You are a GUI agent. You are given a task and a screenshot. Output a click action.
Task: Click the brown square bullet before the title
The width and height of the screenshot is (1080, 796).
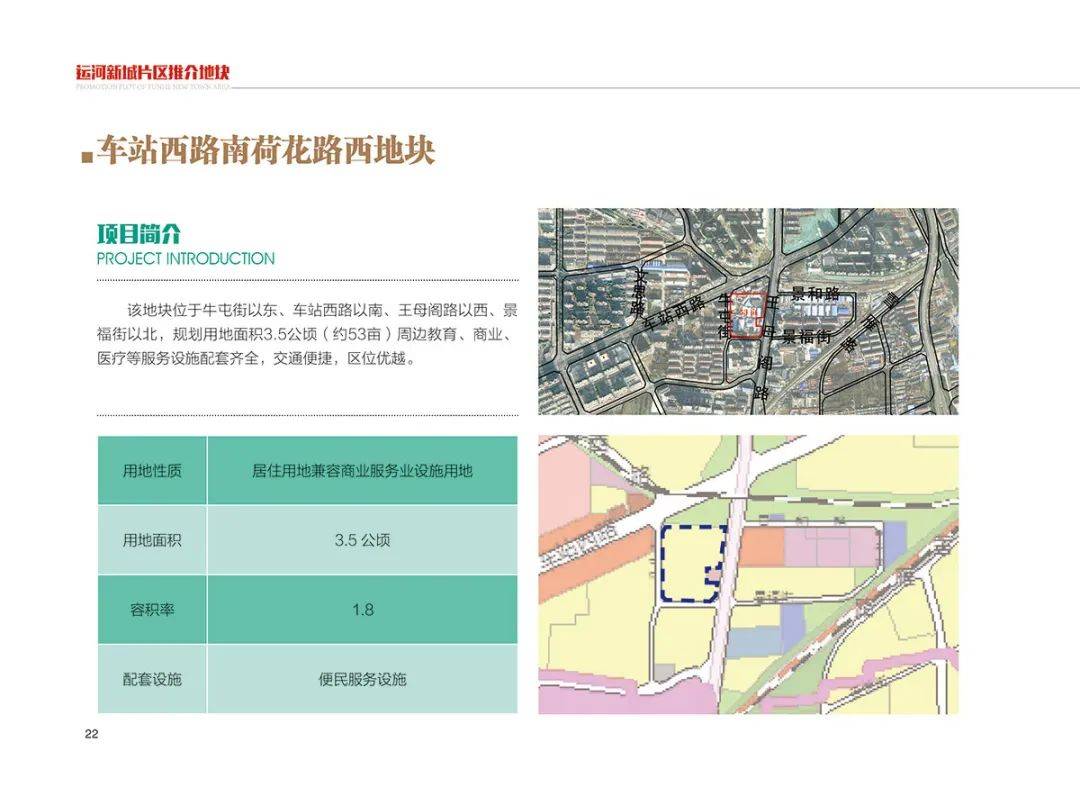click(87, 156)
